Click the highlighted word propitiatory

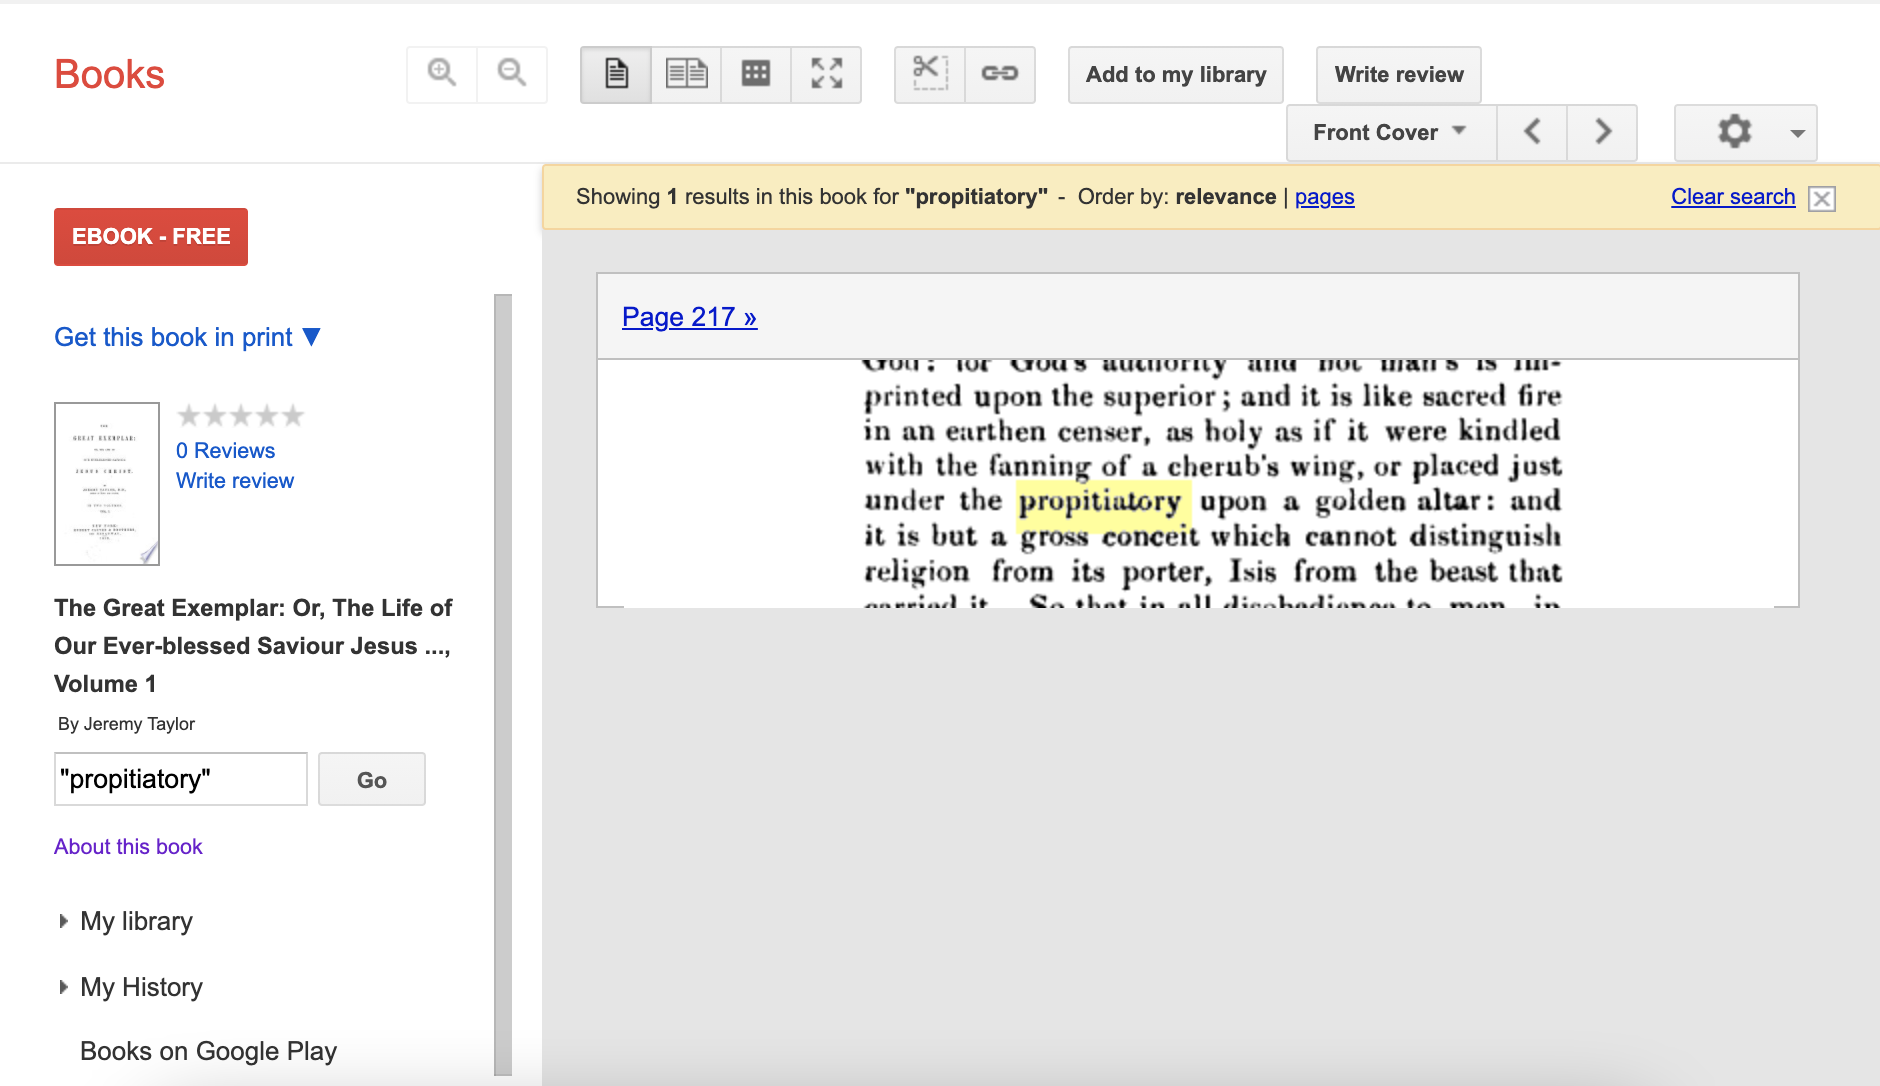(x=1103, y=502)
